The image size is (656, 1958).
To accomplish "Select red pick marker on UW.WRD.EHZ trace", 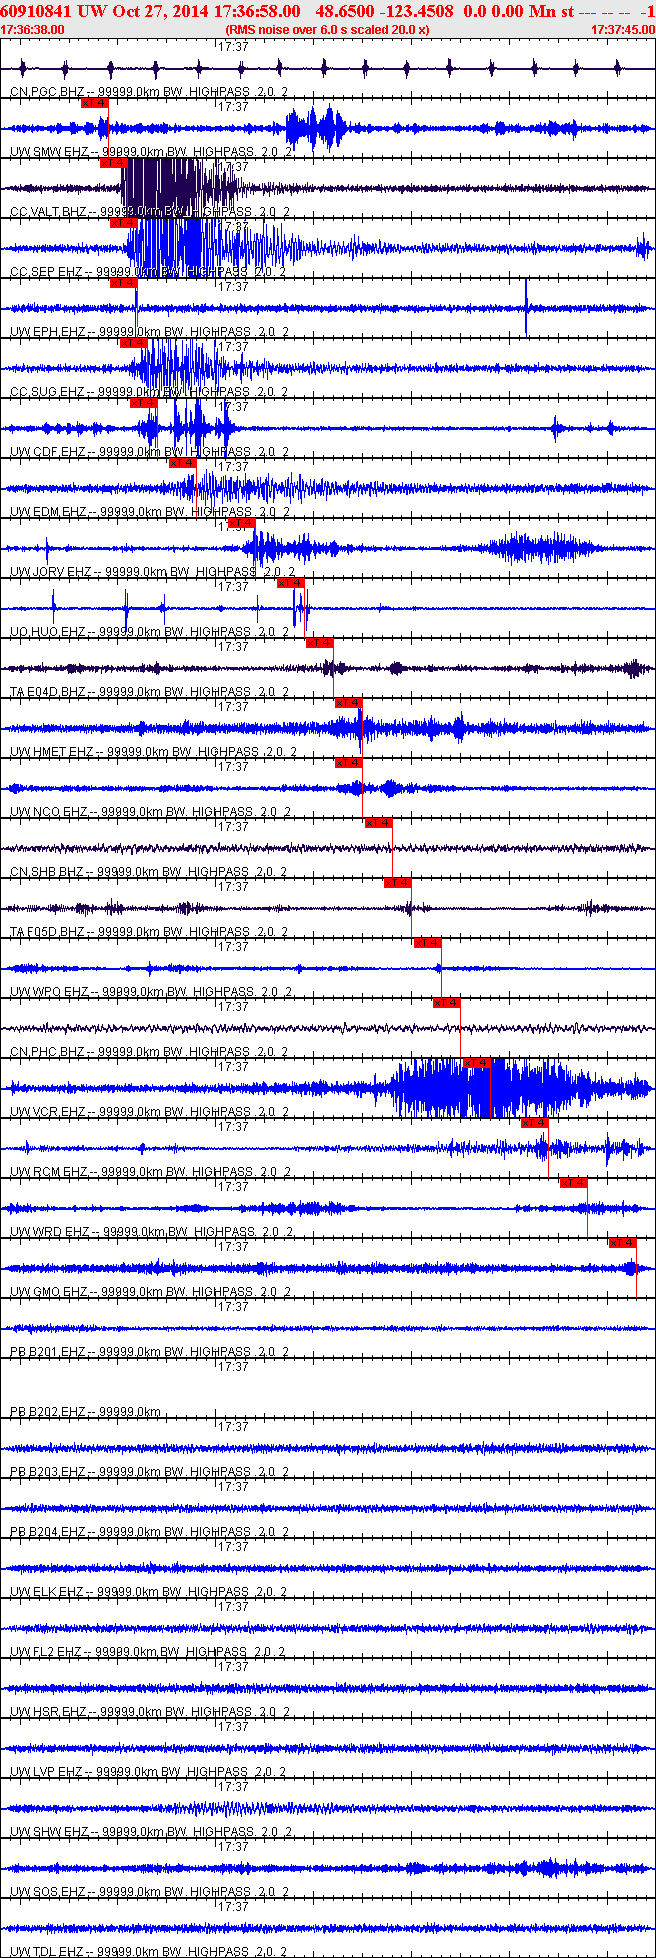I will (x=573, y=1182).
